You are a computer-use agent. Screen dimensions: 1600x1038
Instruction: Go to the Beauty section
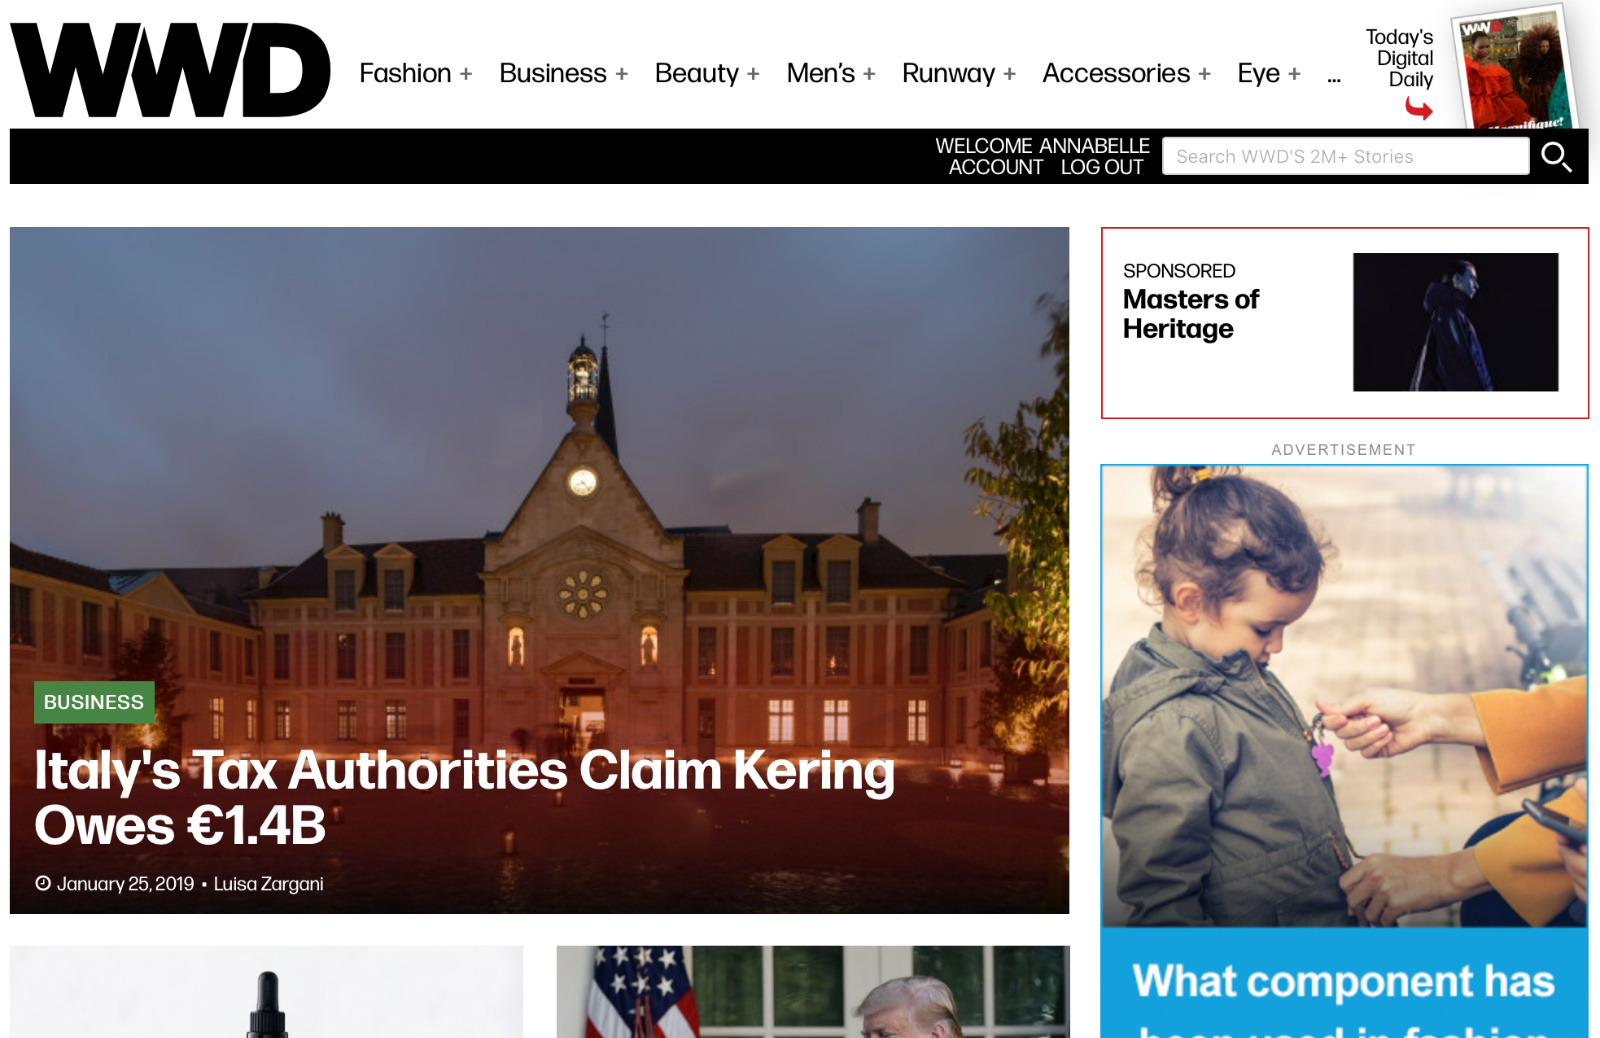click(x=697, y=74)
